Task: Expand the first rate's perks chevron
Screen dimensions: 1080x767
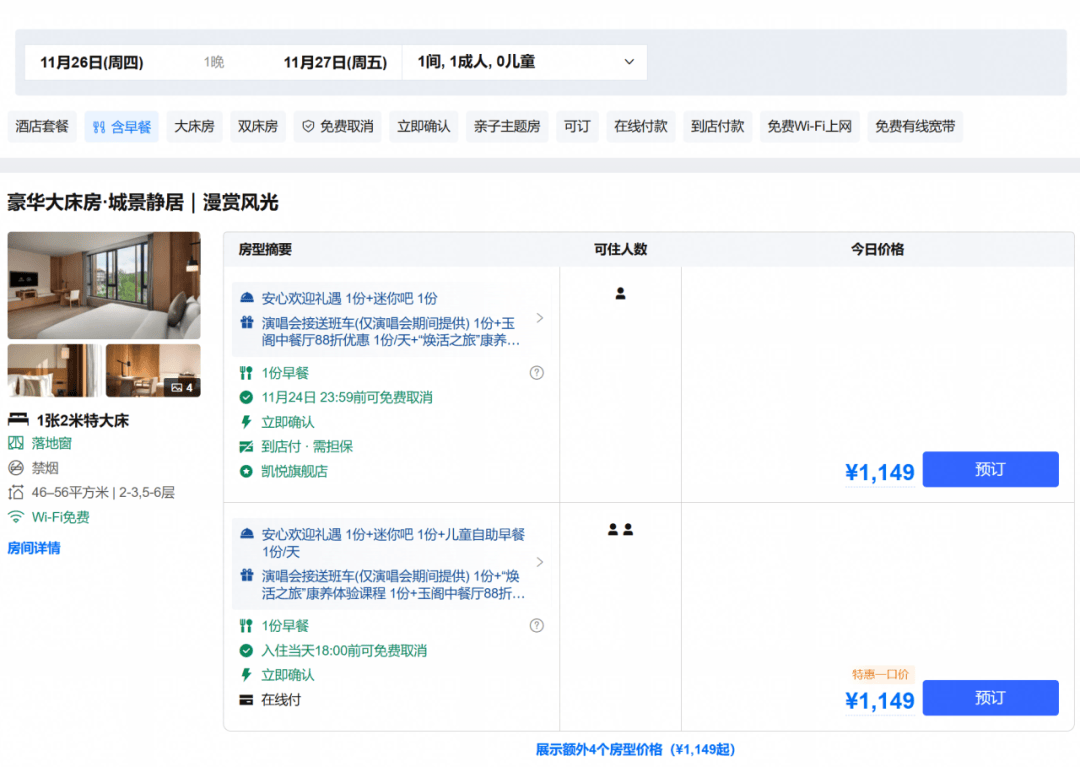Action: pos(540,318)
